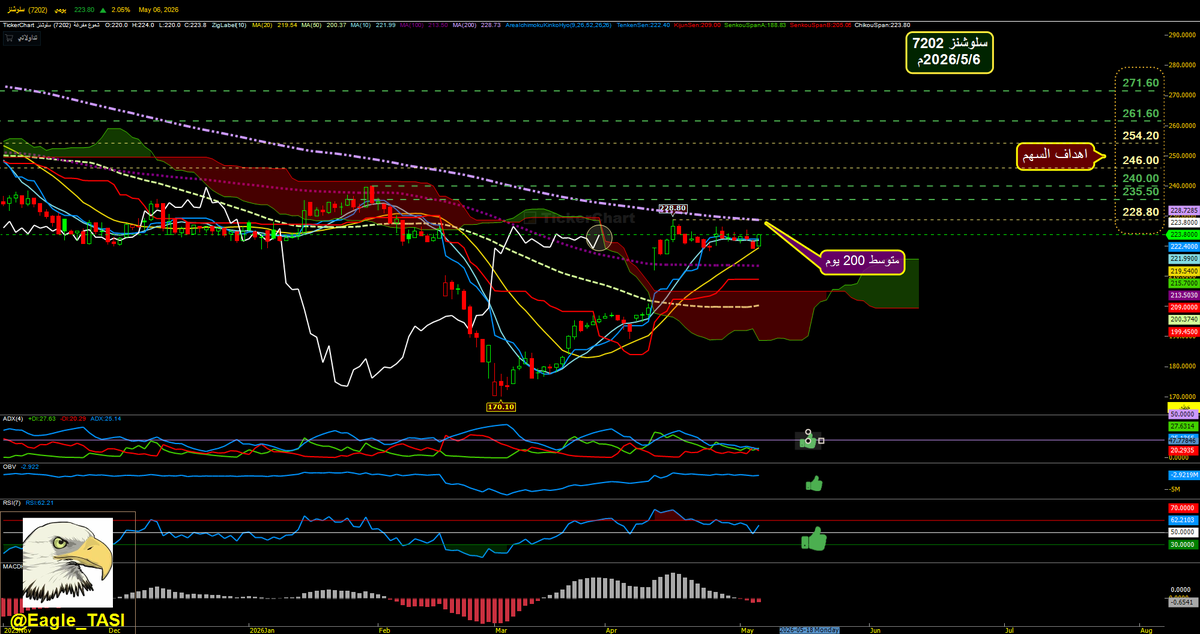Click the 222.4000 blue price axis tag
The height and width of the screenshot is (634, 1200).
(1184, 246)
